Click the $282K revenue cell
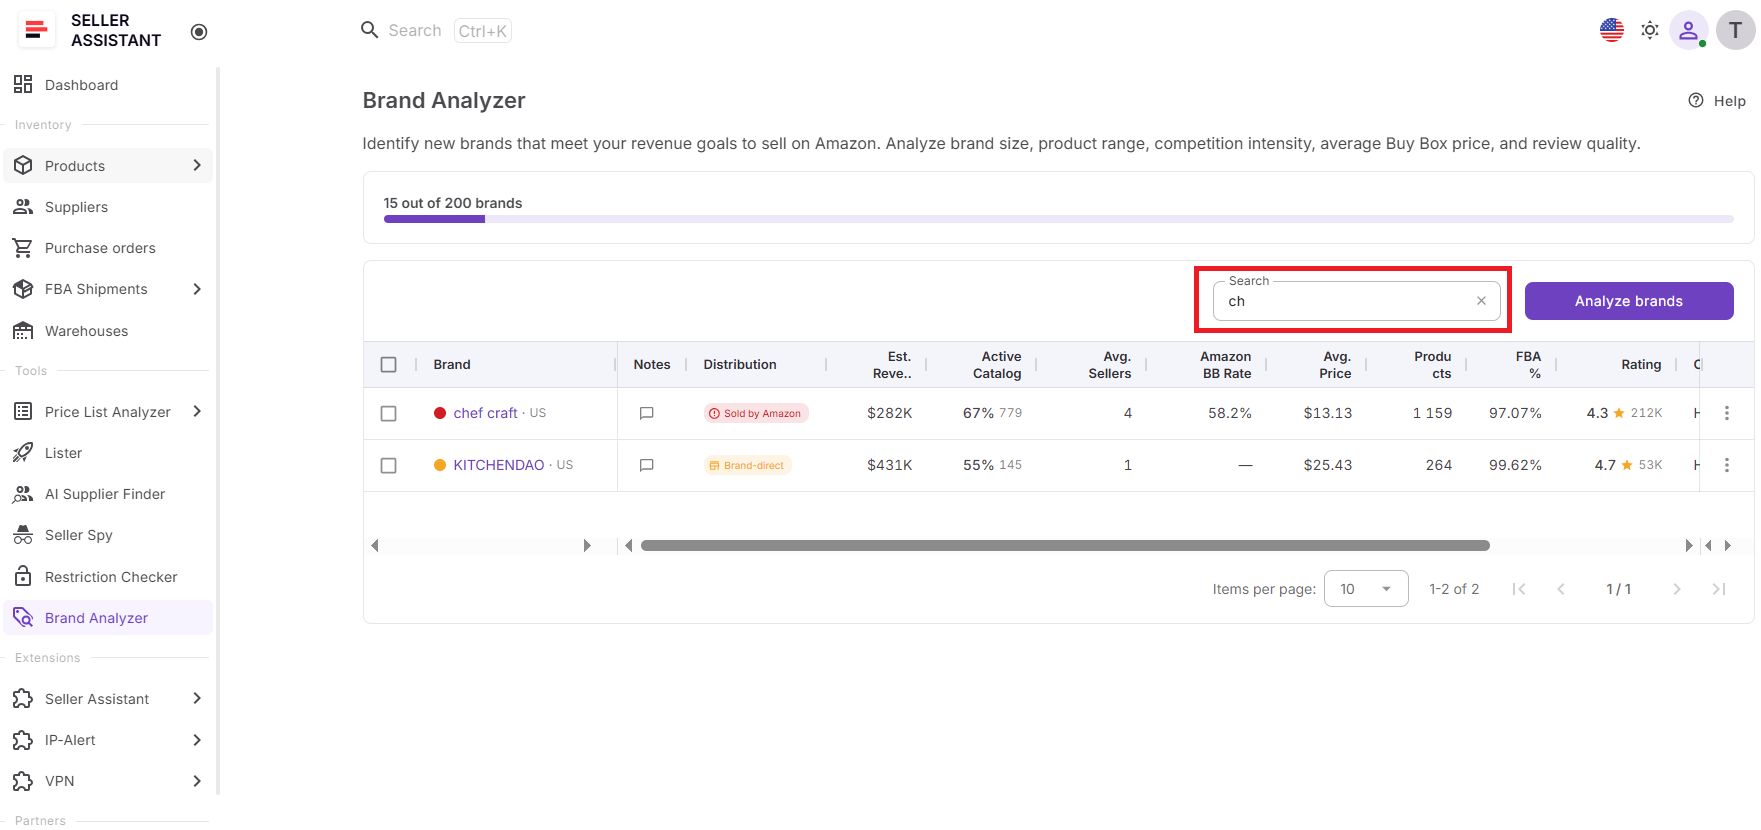 coord(890,413)
